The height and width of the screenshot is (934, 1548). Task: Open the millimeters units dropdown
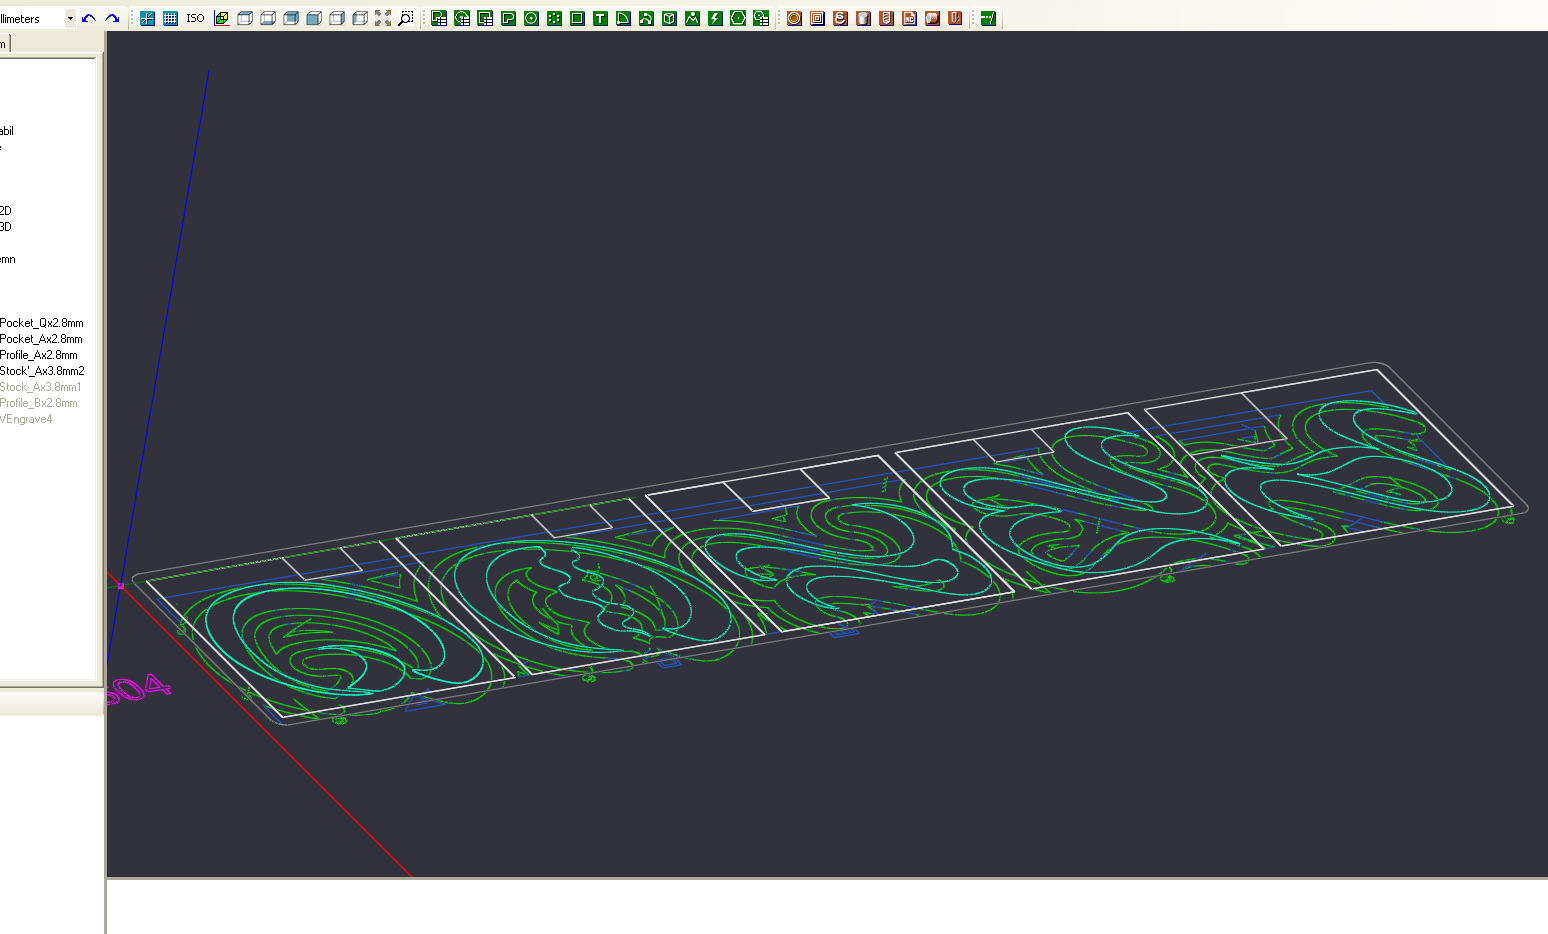click(x=70, y=18)
